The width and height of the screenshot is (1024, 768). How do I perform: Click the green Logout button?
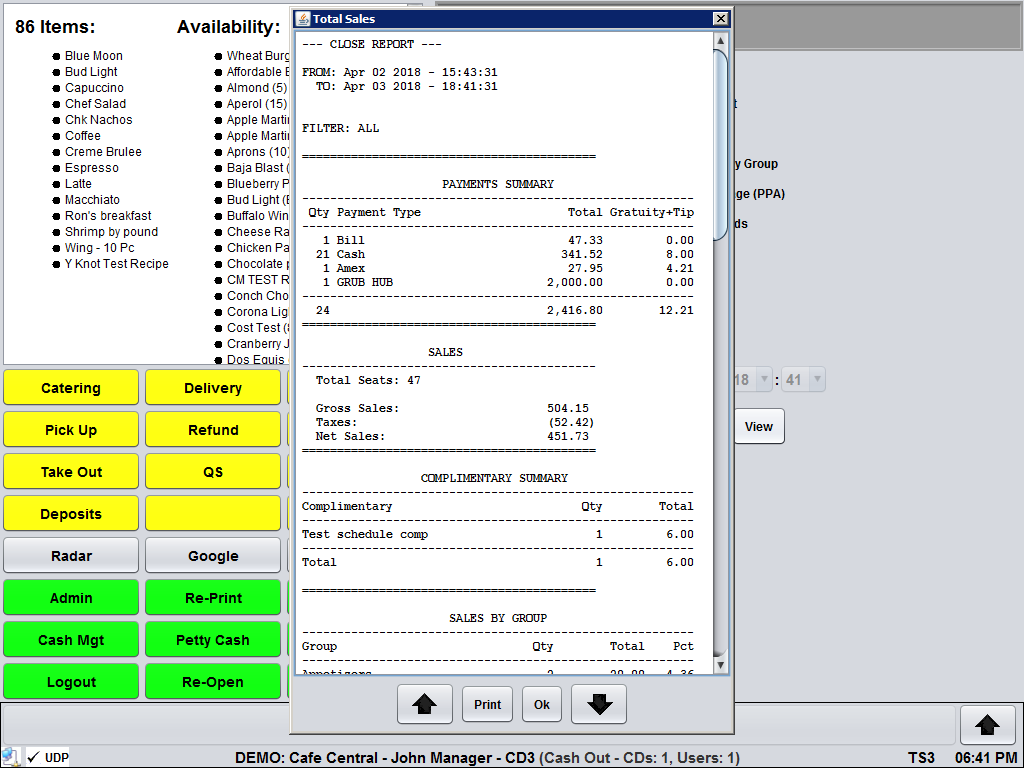pyautogui.click(x=71, y=682)
